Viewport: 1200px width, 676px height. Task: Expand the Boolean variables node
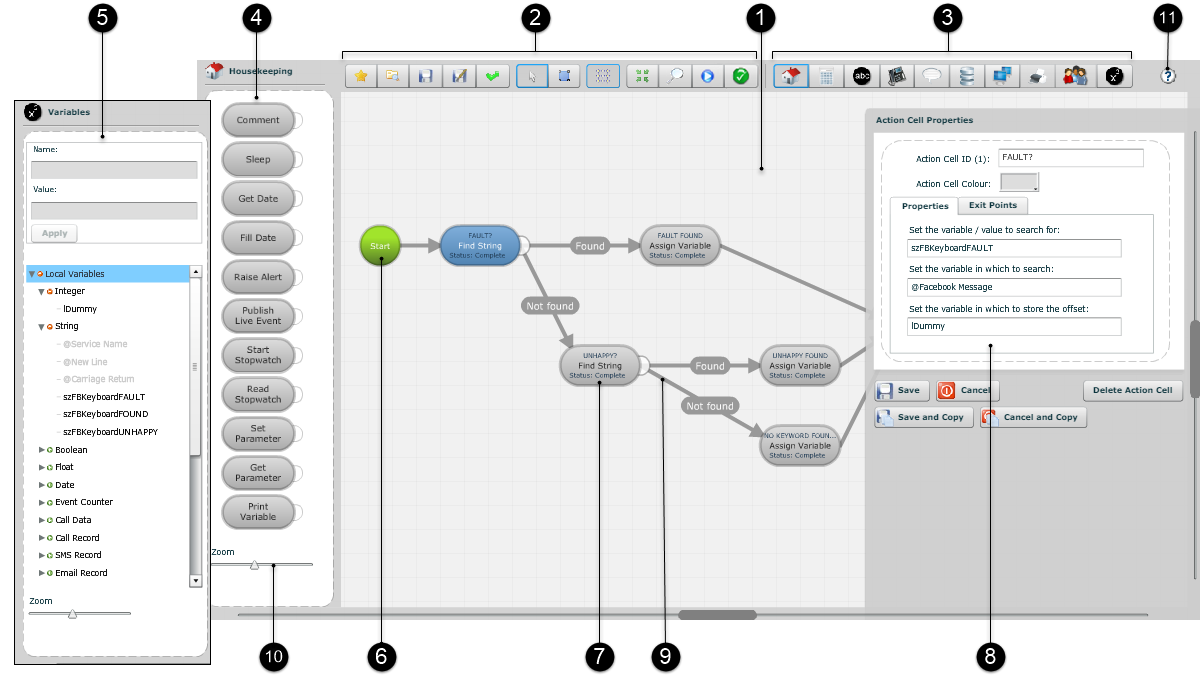point(41,450)
